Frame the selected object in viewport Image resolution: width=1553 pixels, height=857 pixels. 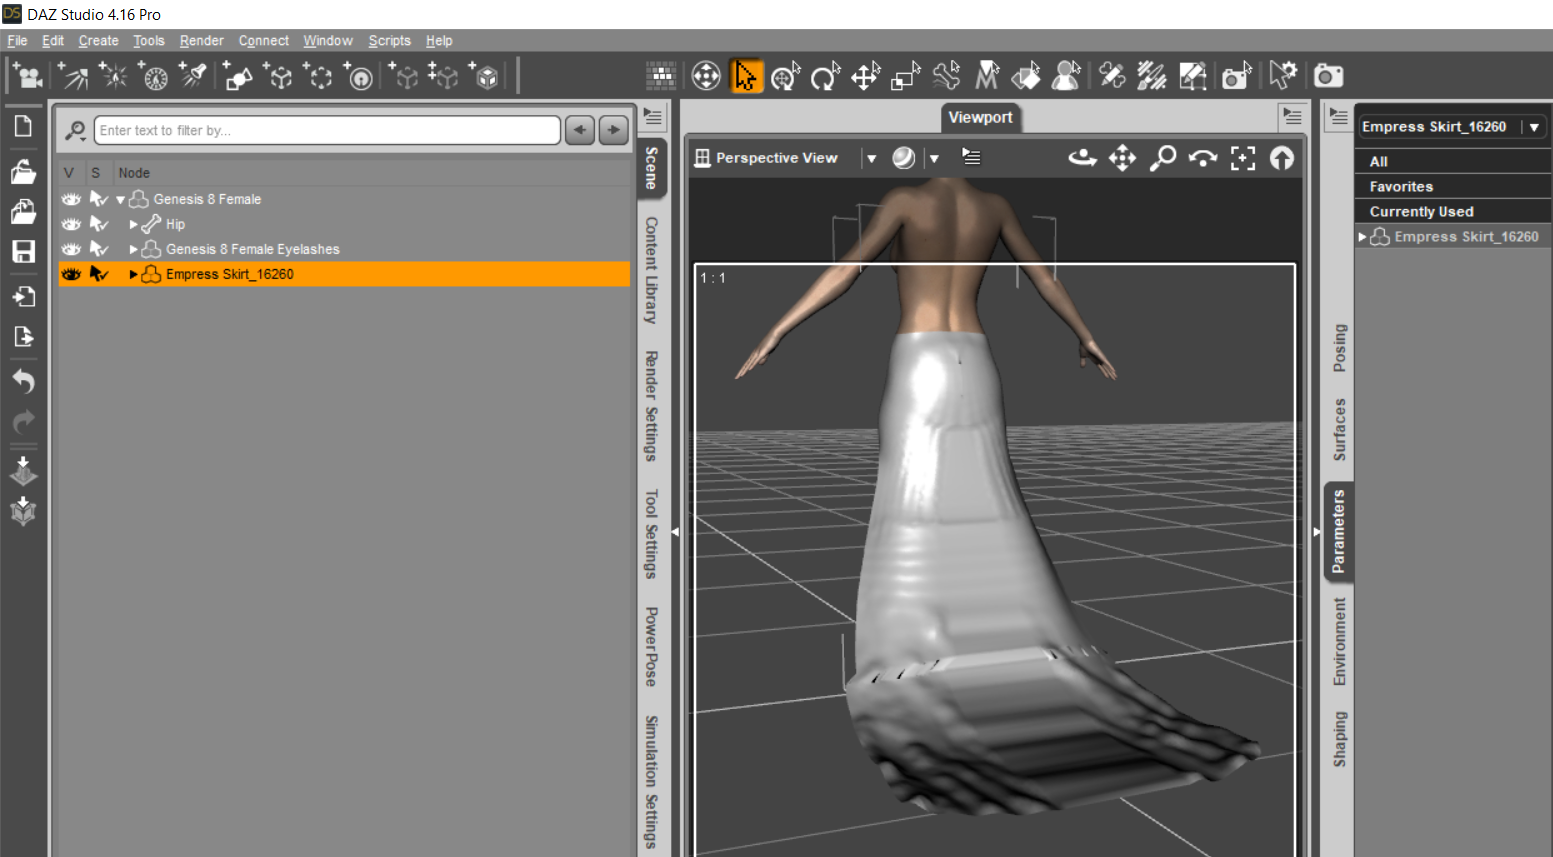(1242, 158)
